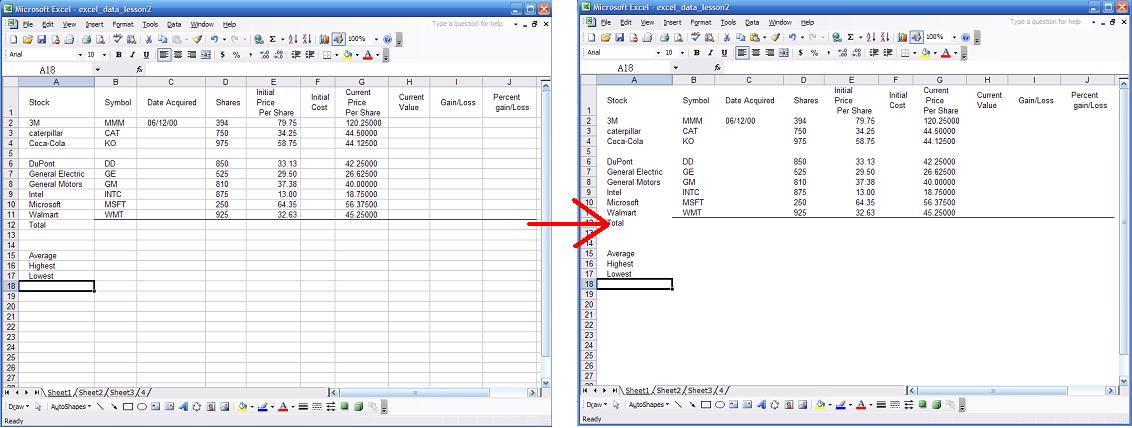
Task: Open Zoom dropdown in right window
Action: [954, 38]
